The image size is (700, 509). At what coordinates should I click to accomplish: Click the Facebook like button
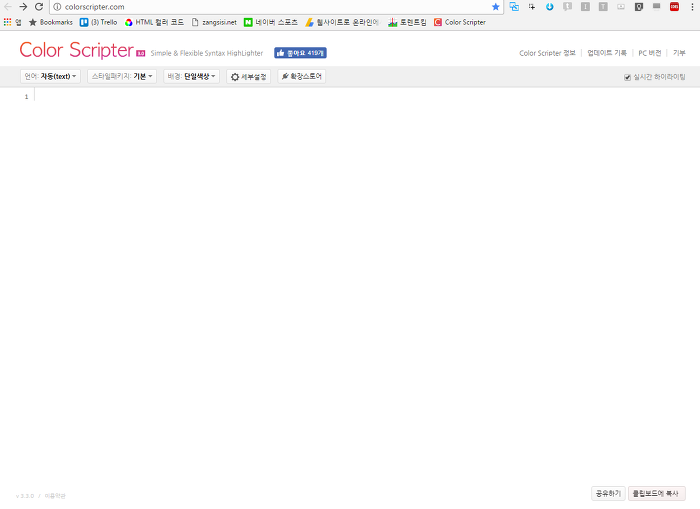pos(300,53)
